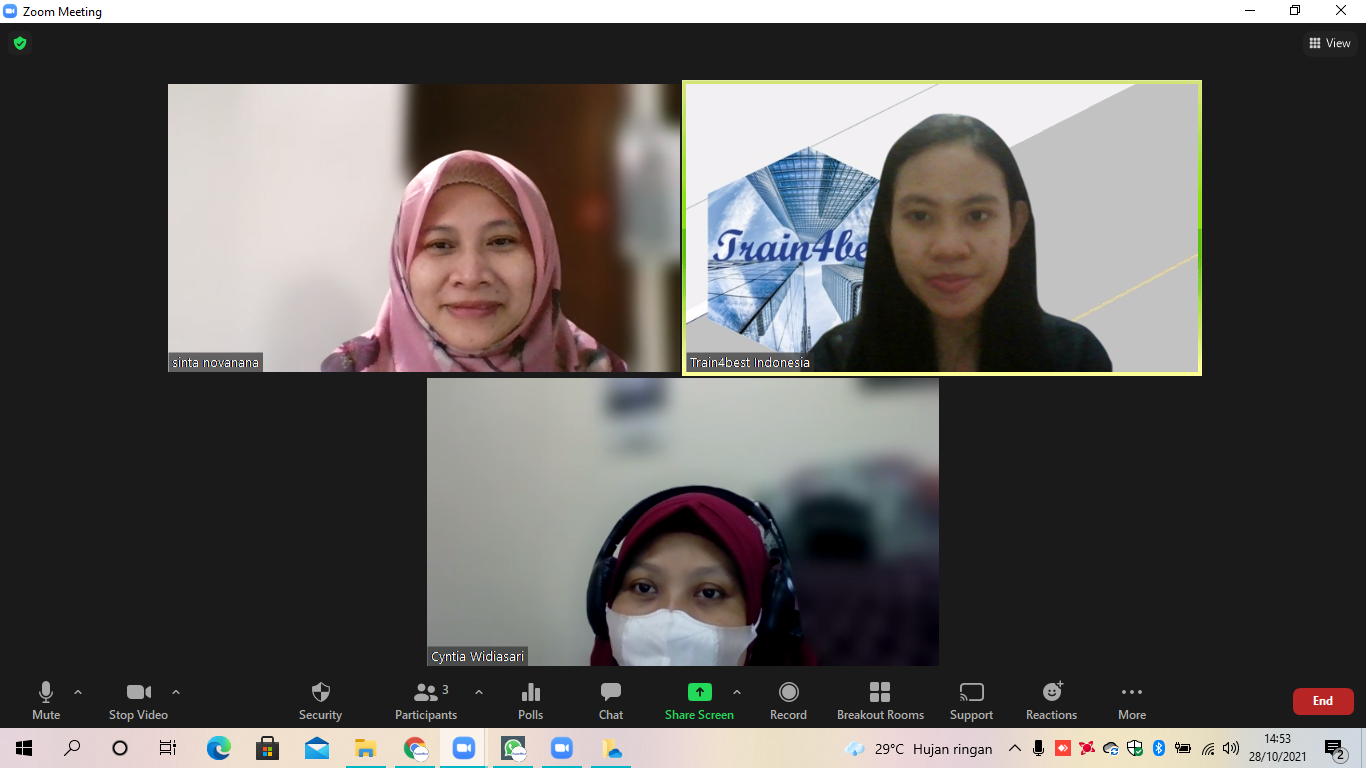Mute the microphone
The width and height of the screenshot is (1366, 768).
point(46,700)
